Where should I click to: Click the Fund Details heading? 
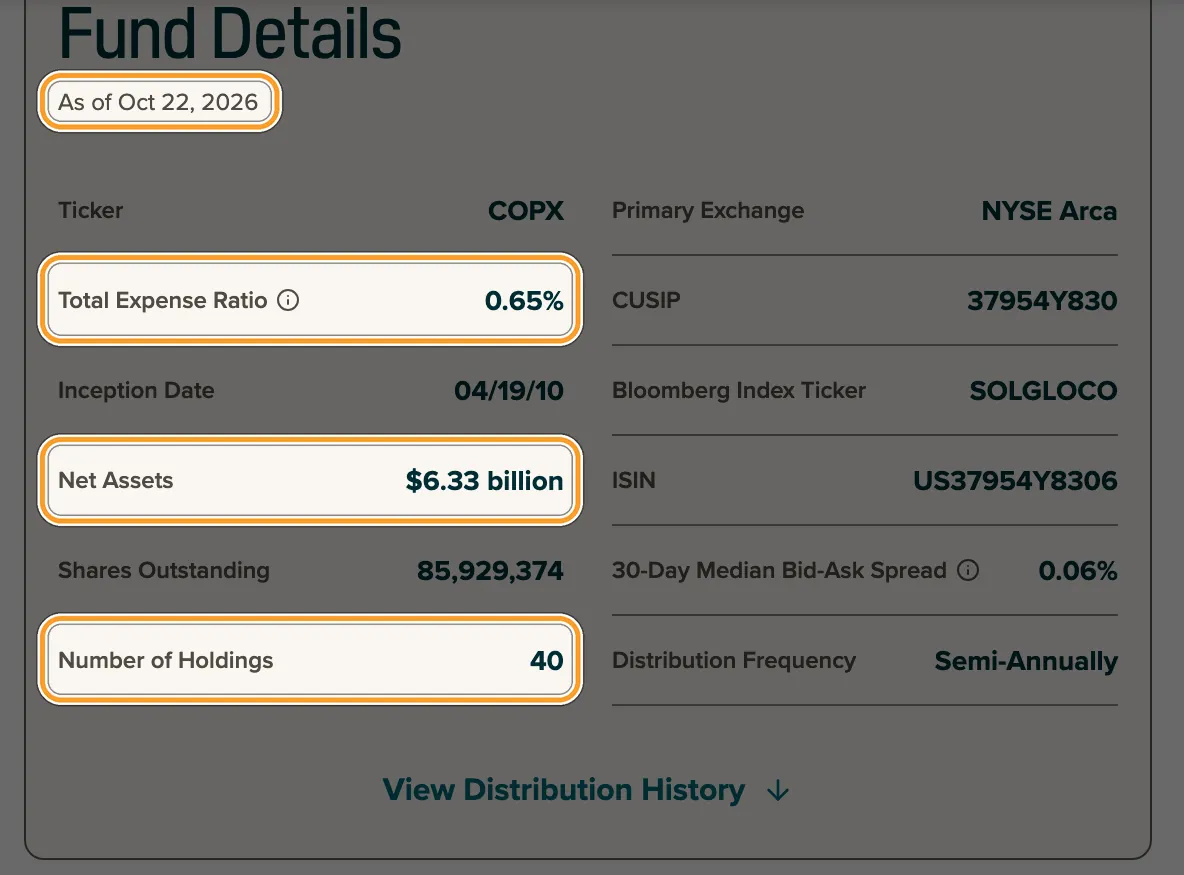click(230, 33)
